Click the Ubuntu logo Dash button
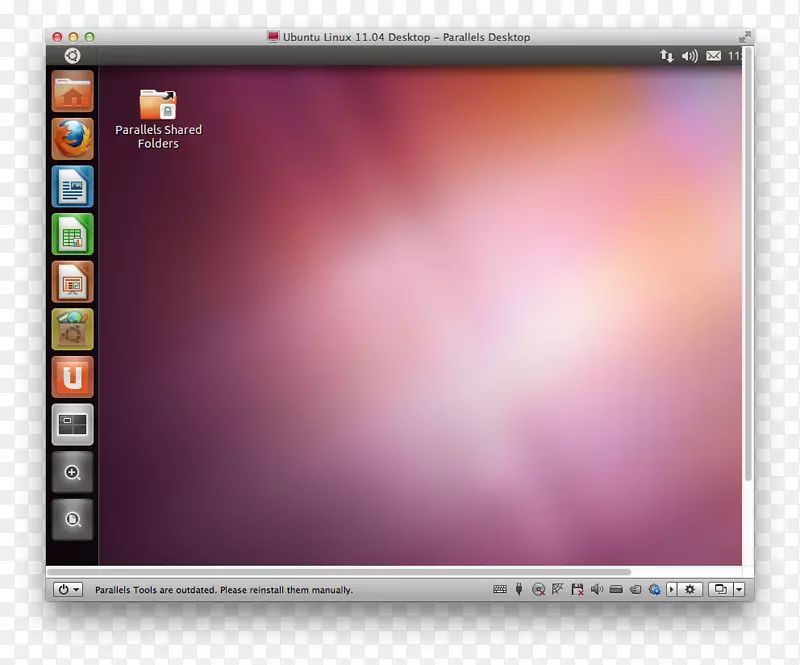 72,56
